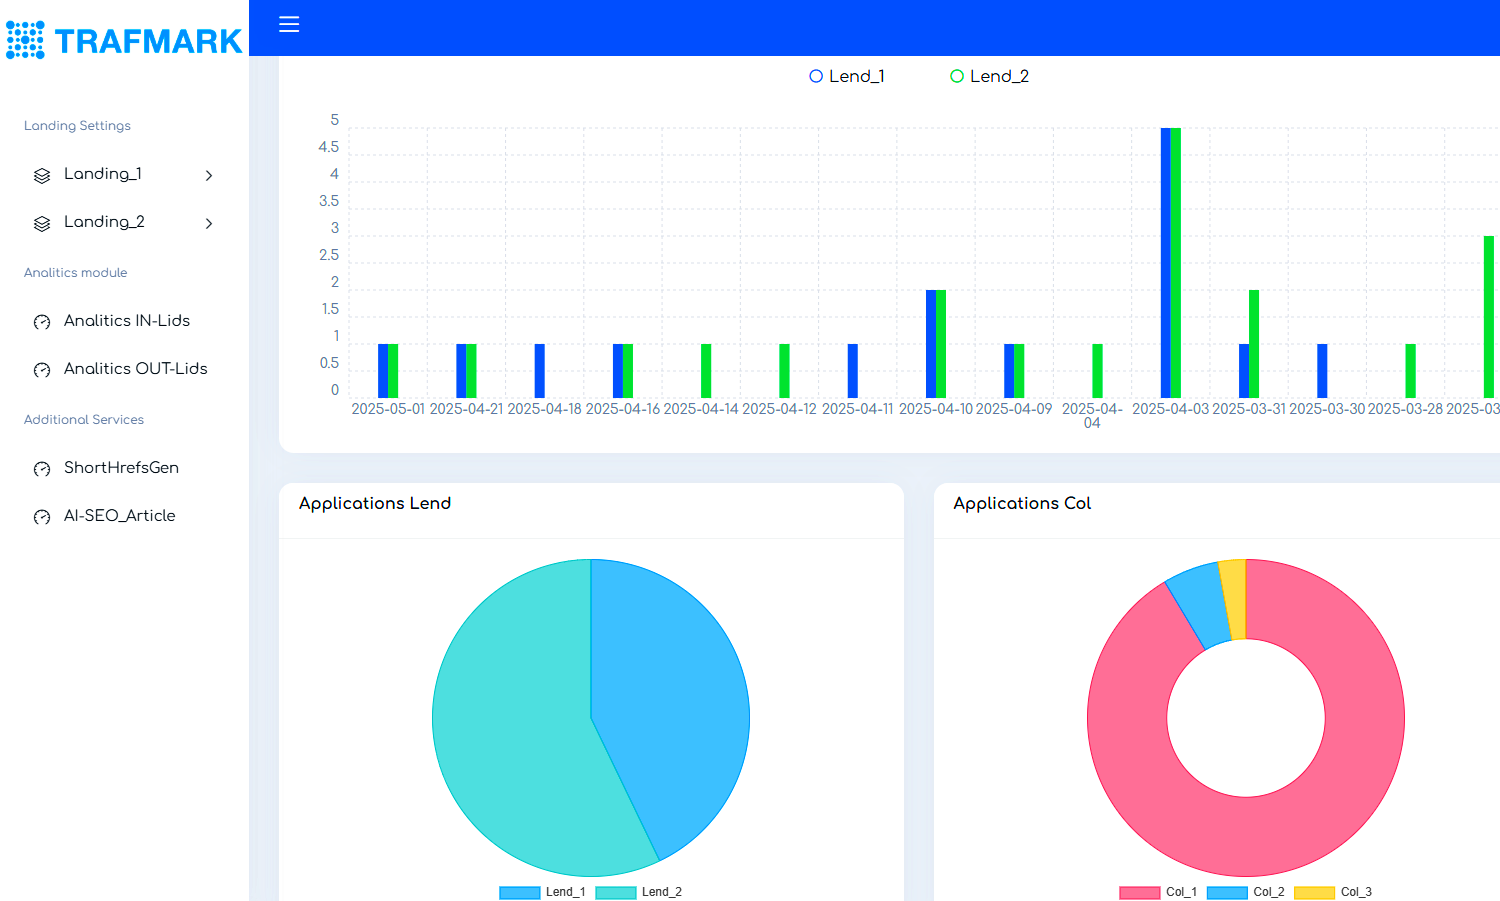Viewport: 1500px width, 901px height.
Task: Toggle Col_1 in the doughnut chart legend
Action: [x=1158, y=892]
